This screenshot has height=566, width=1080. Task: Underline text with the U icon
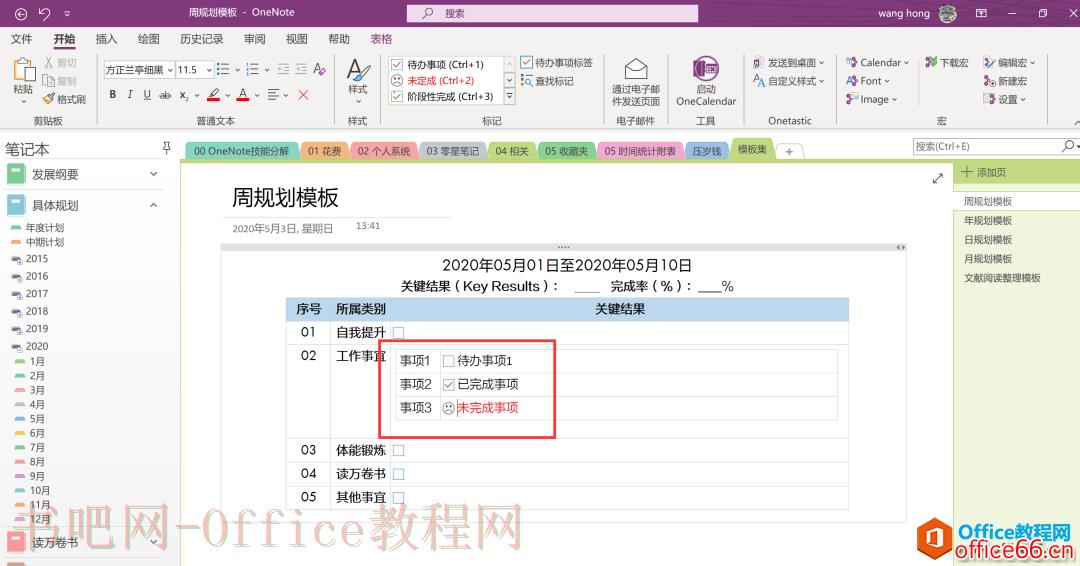pyautogui.click(x=147, y=95)
